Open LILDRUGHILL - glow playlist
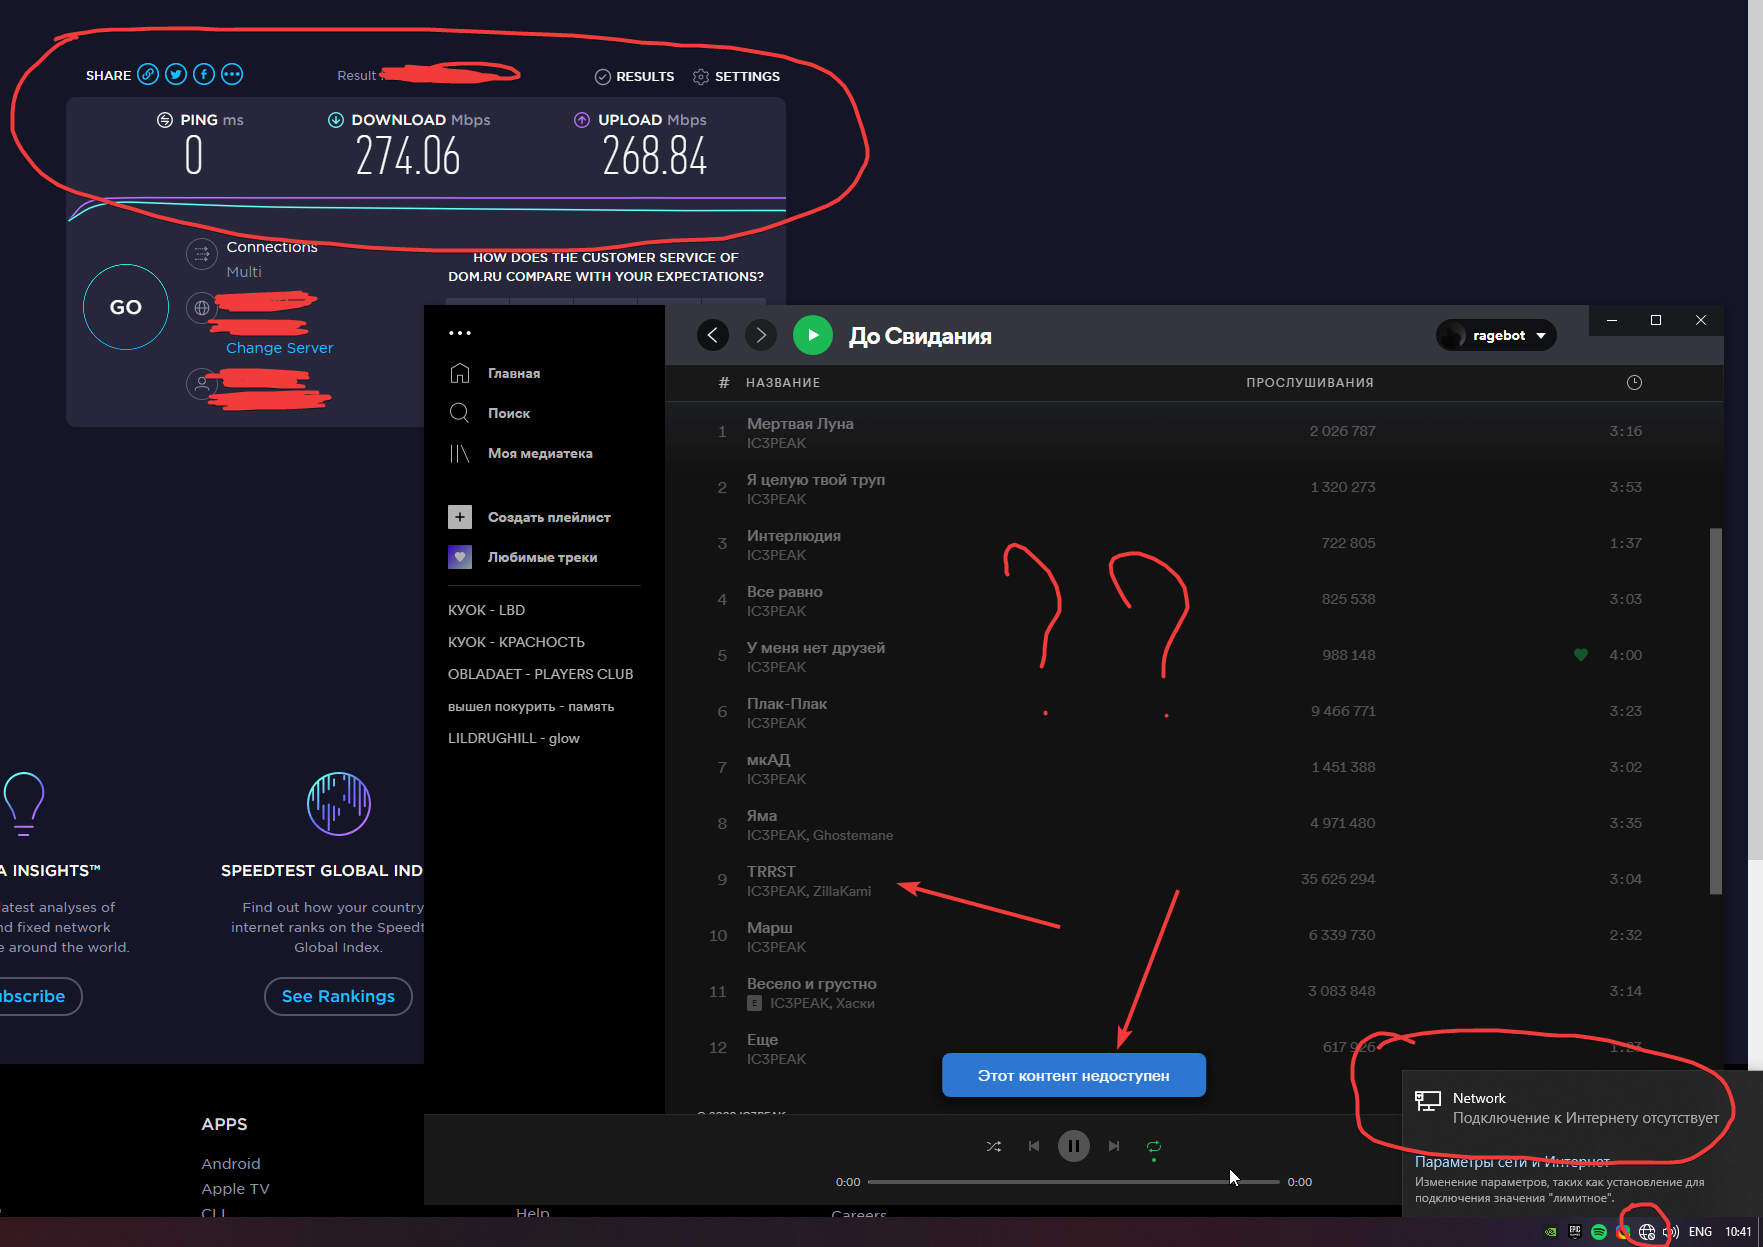The image size is (1763, 1247). pos(514,738)
